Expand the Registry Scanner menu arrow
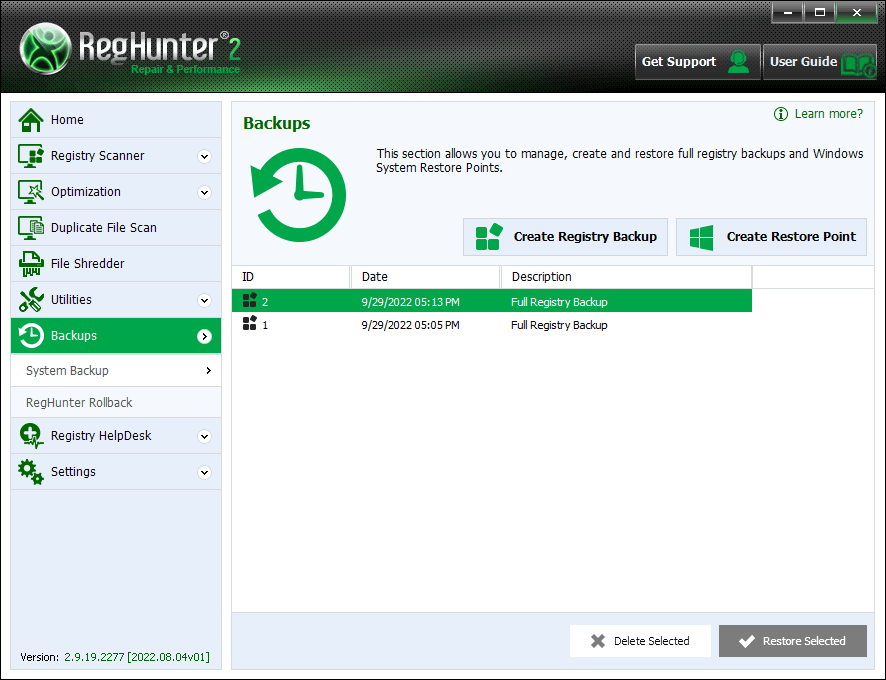Screen dimensions: 886x680 pyautogui.click(x=204, y=156)
